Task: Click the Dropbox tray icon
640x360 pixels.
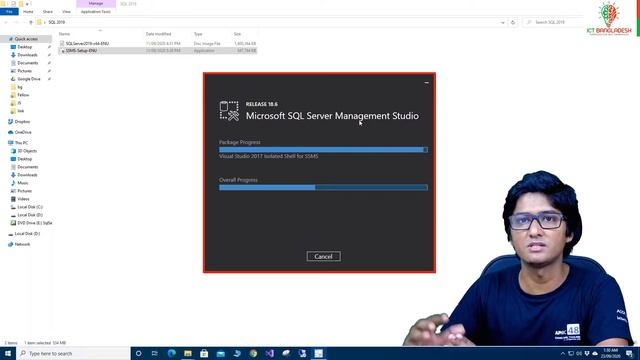Action: pos(587,353)
